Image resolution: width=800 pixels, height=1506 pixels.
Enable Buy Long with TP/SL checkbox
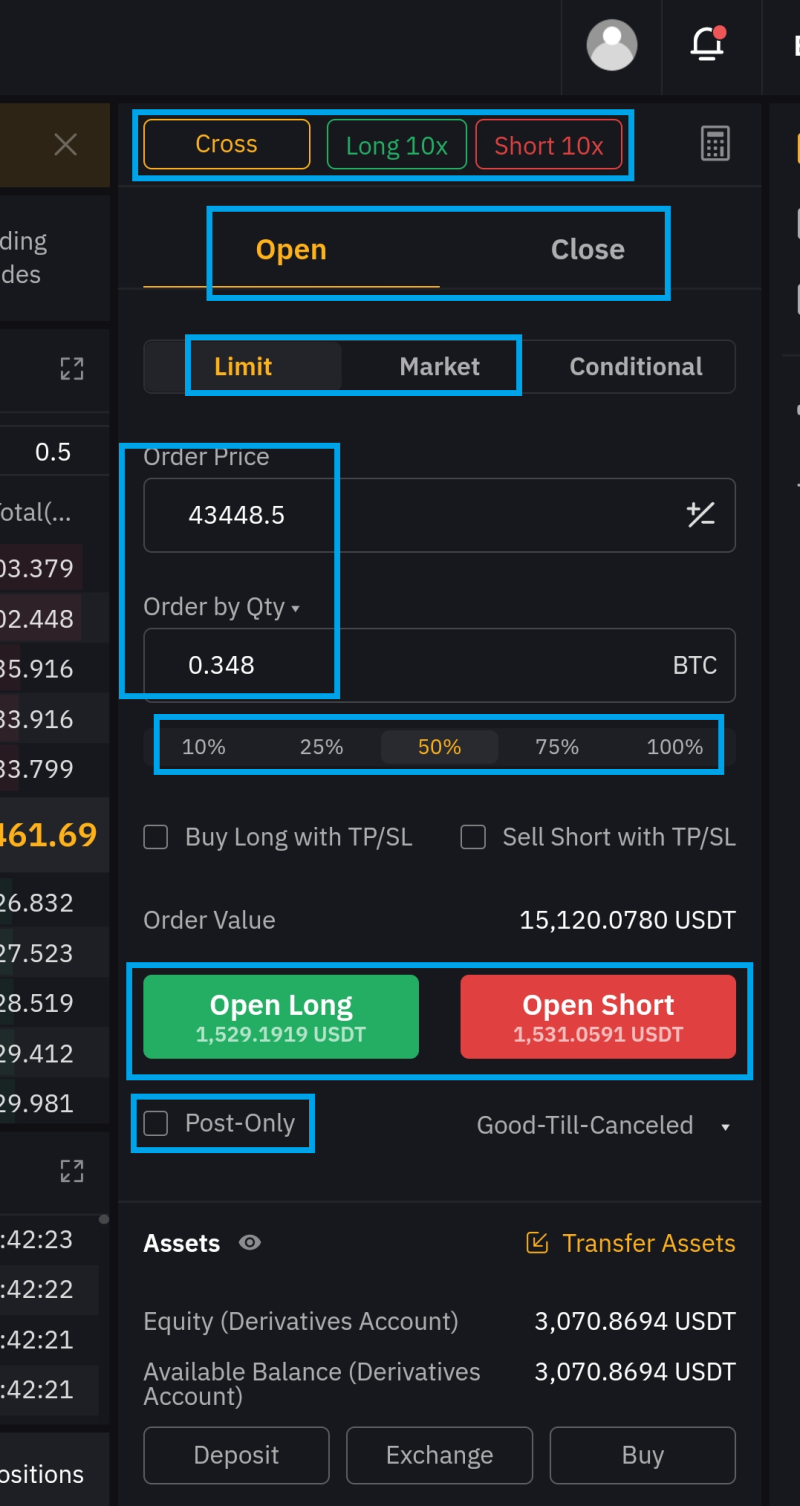click(156, 837)
